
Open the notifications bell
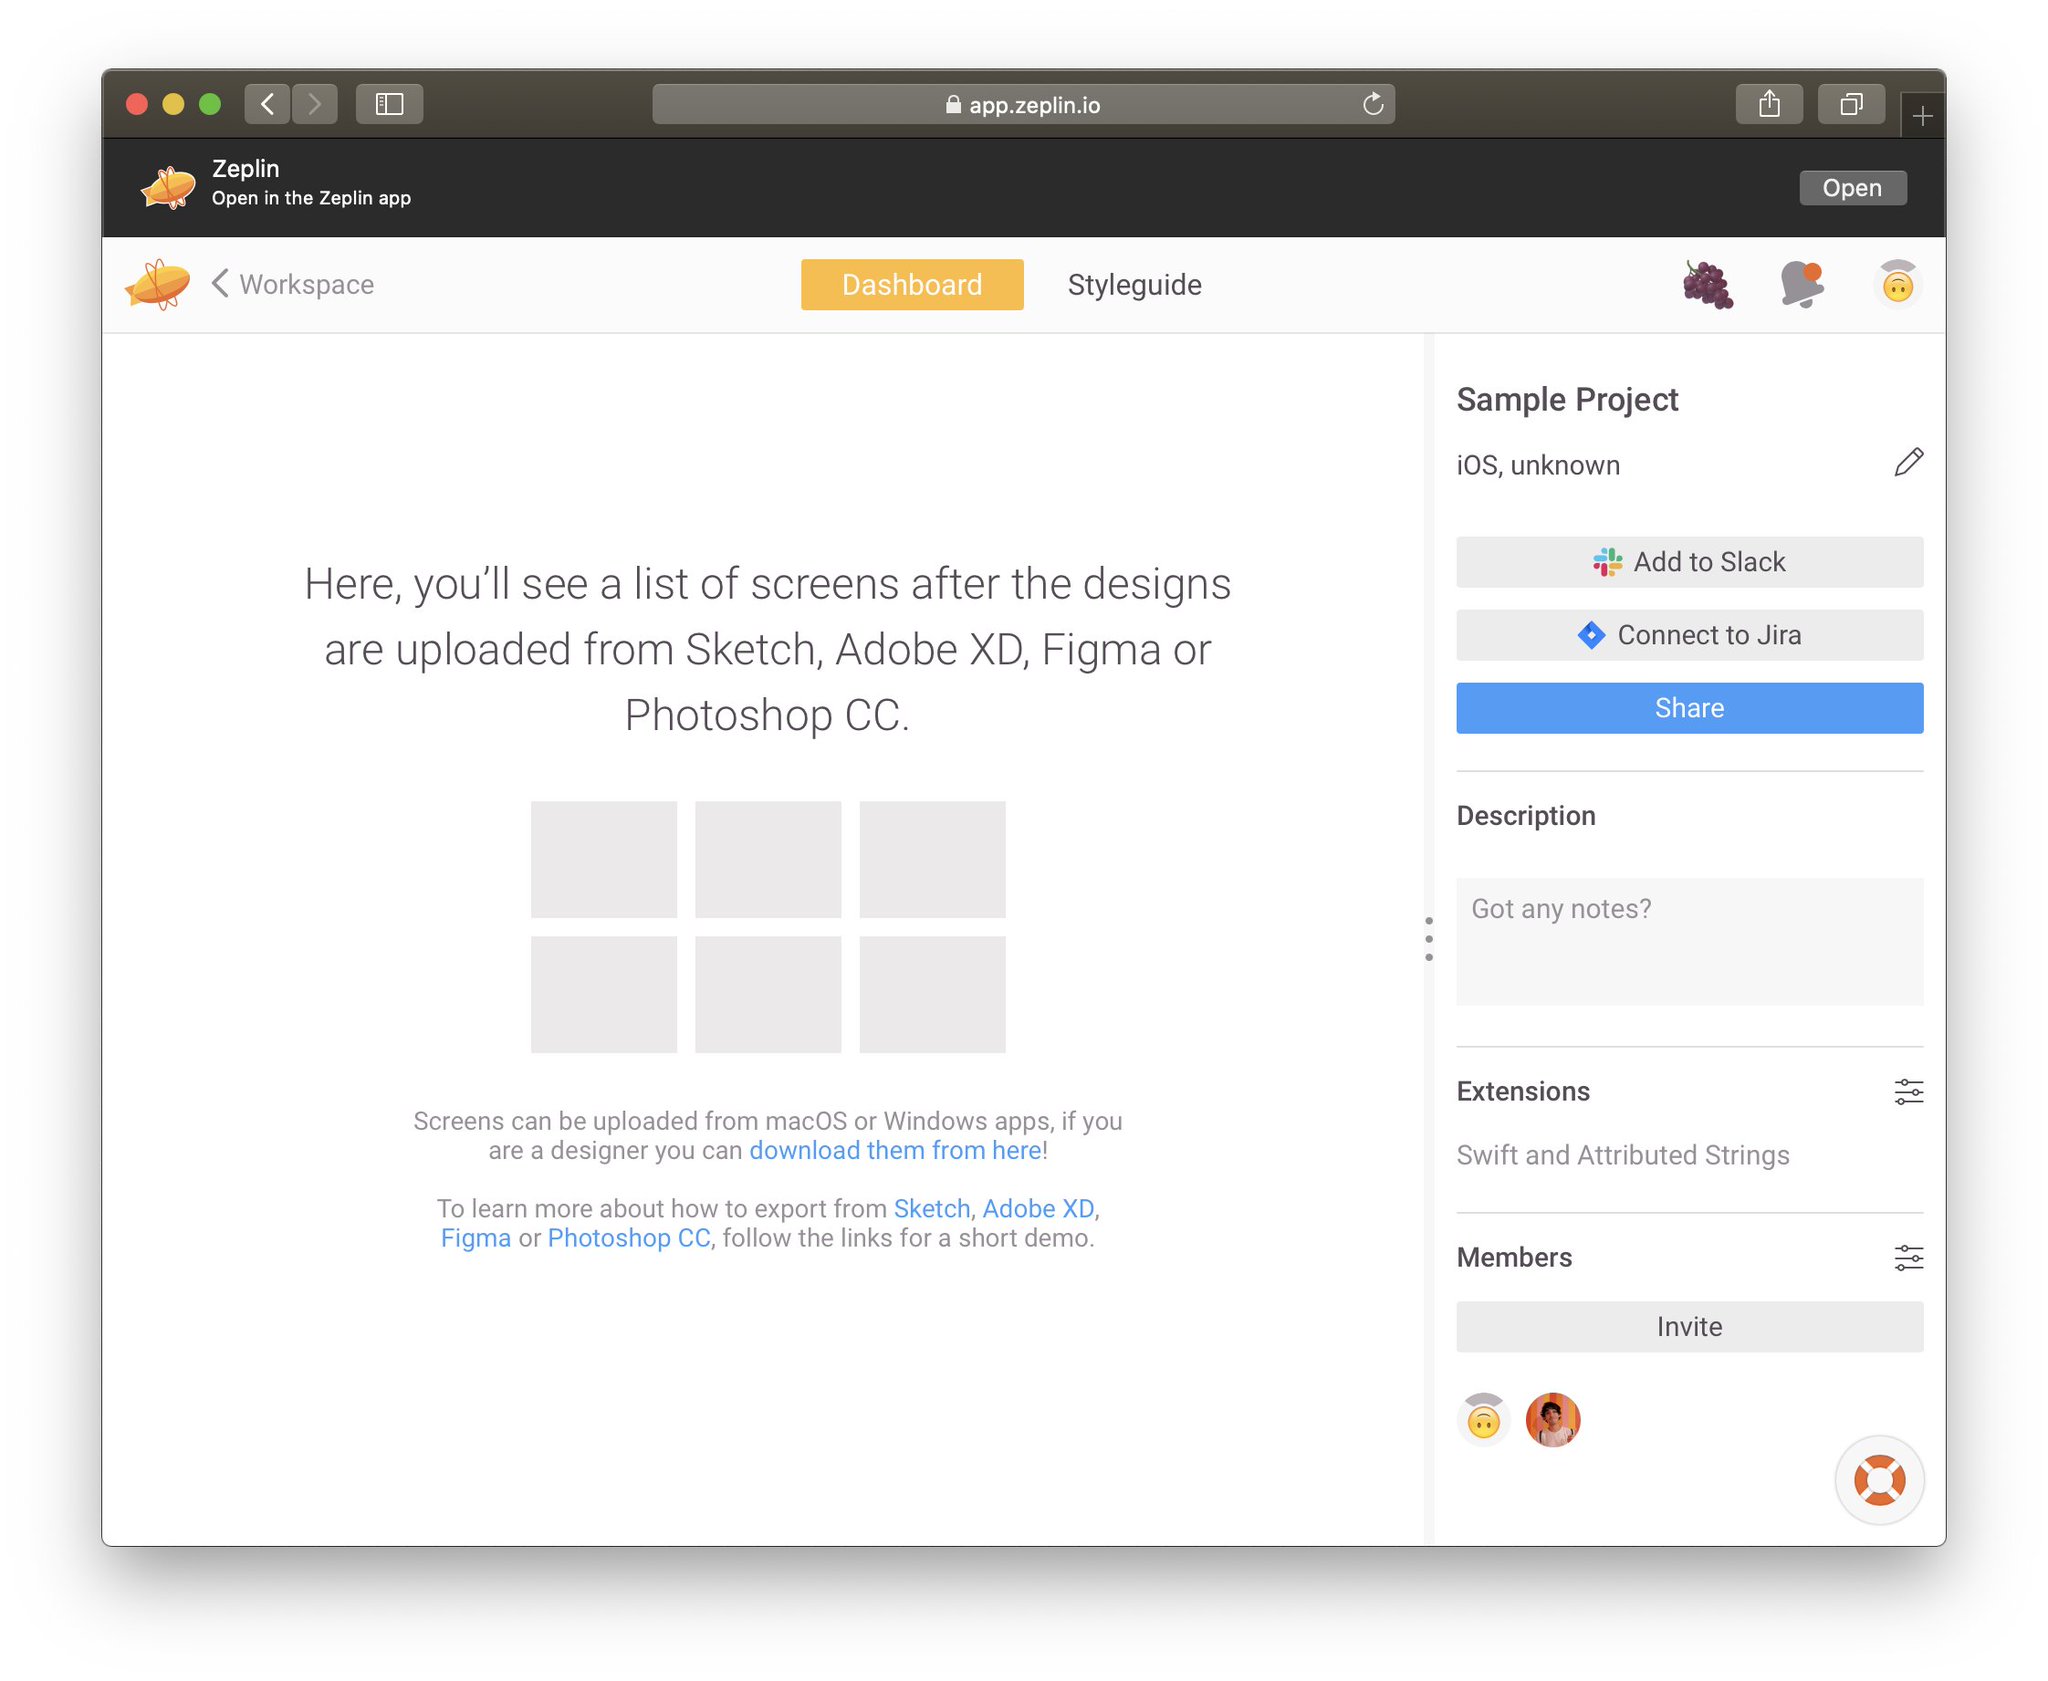pos(1801,285)
